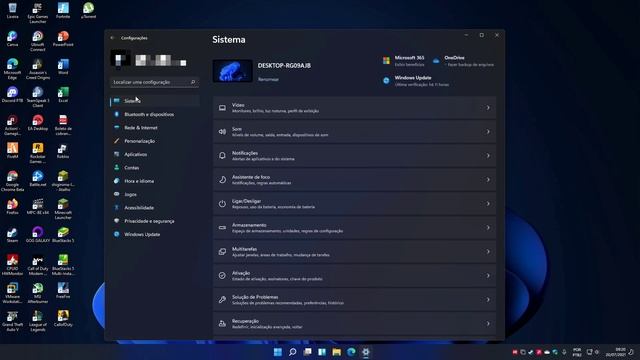The image size is (640, 360).
Task: Open the Ligar/Desligar power settings row
Action: [x=354, y=204]
